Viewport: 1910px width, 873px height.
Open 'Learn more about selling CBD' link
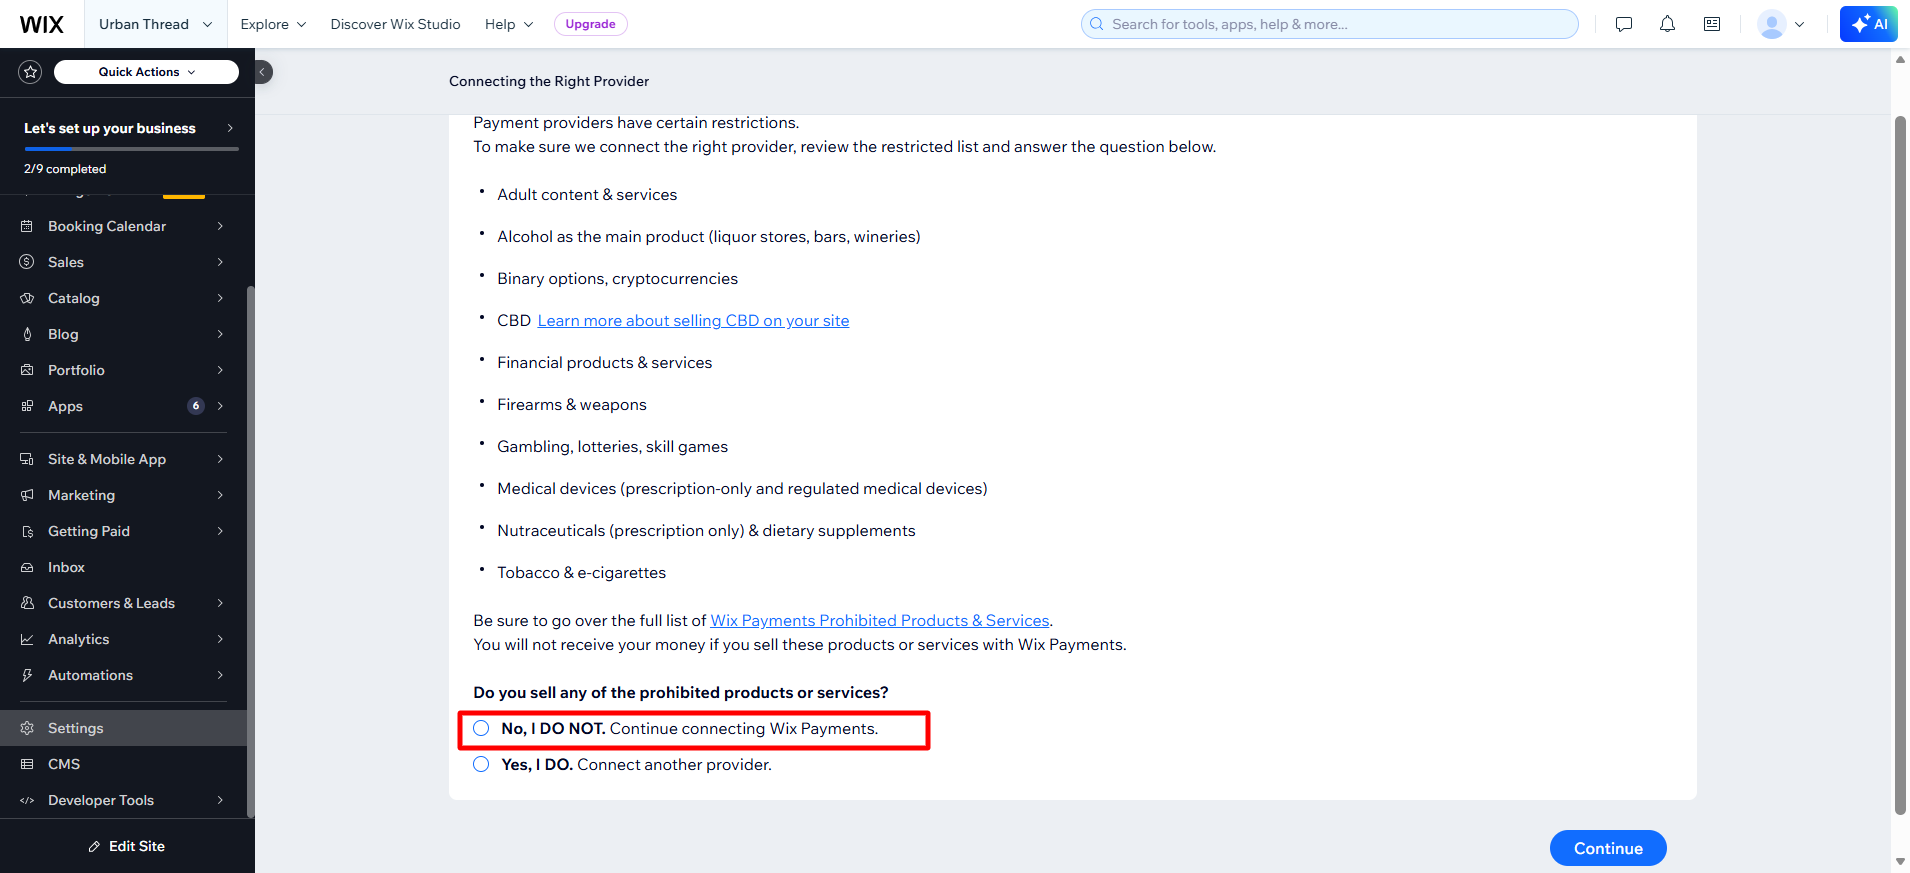pyautogui.click(x=693, y=320)
